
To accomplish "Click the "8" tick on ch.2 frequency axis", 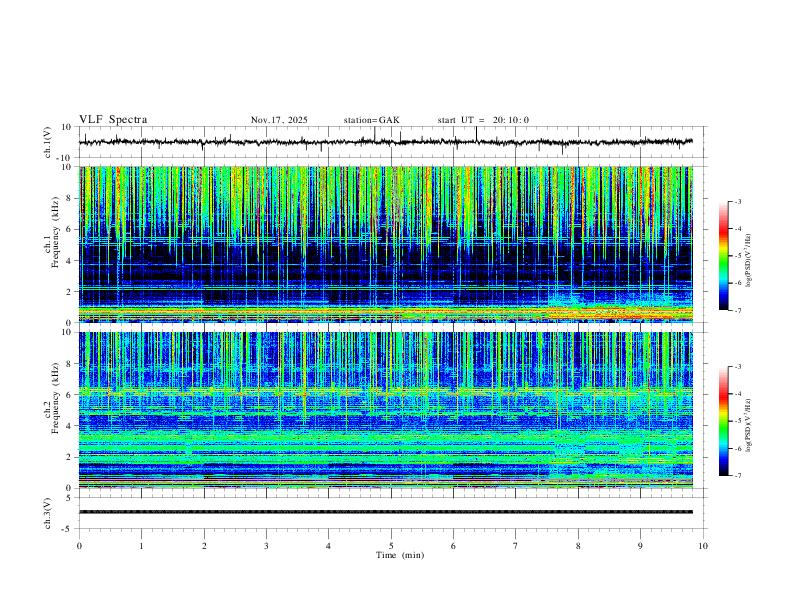I will point(70,364).
